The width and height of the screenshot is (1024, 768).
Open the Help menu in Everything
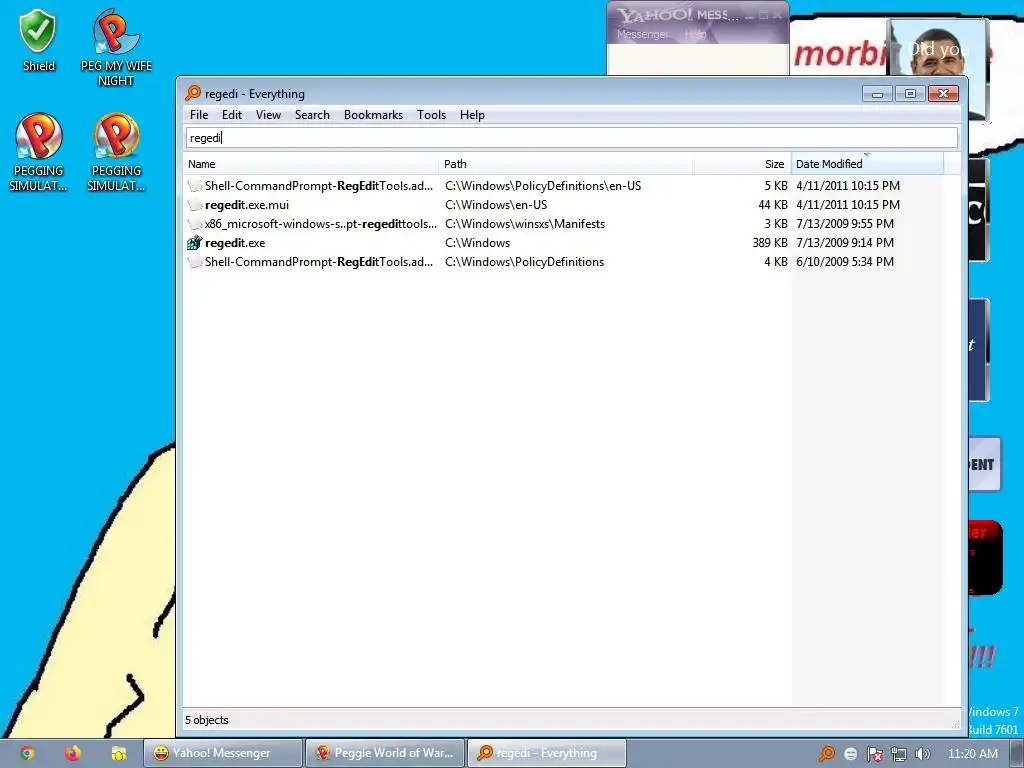tap(472, 115)
